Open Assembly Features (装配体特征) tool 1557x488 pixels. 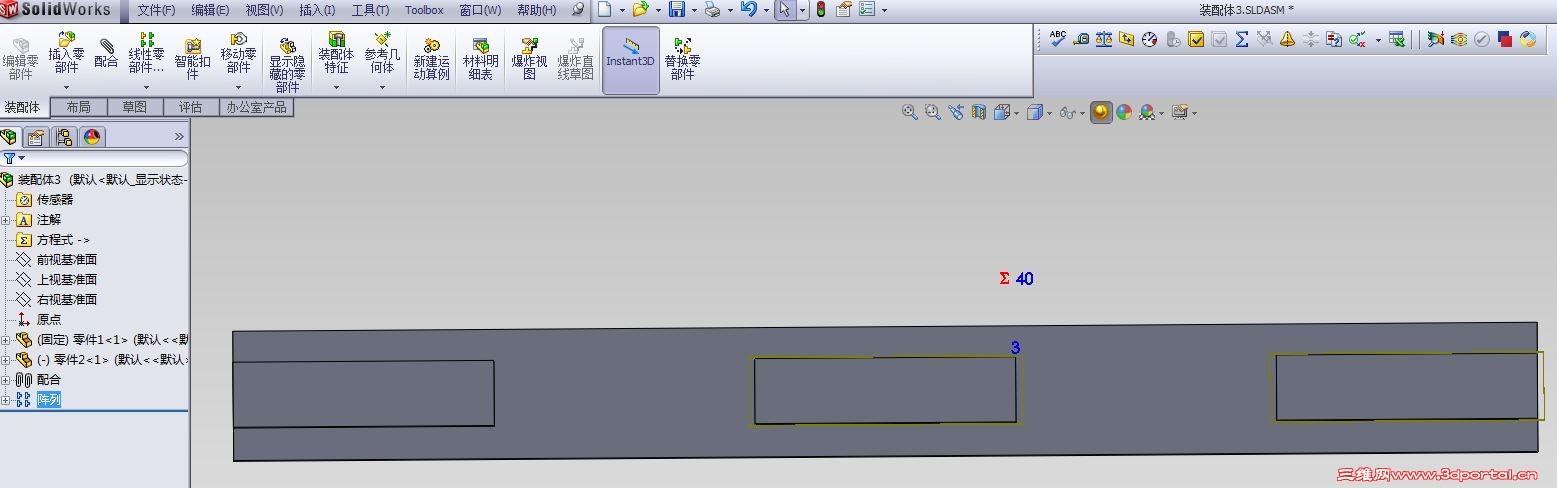click(336, 52)
